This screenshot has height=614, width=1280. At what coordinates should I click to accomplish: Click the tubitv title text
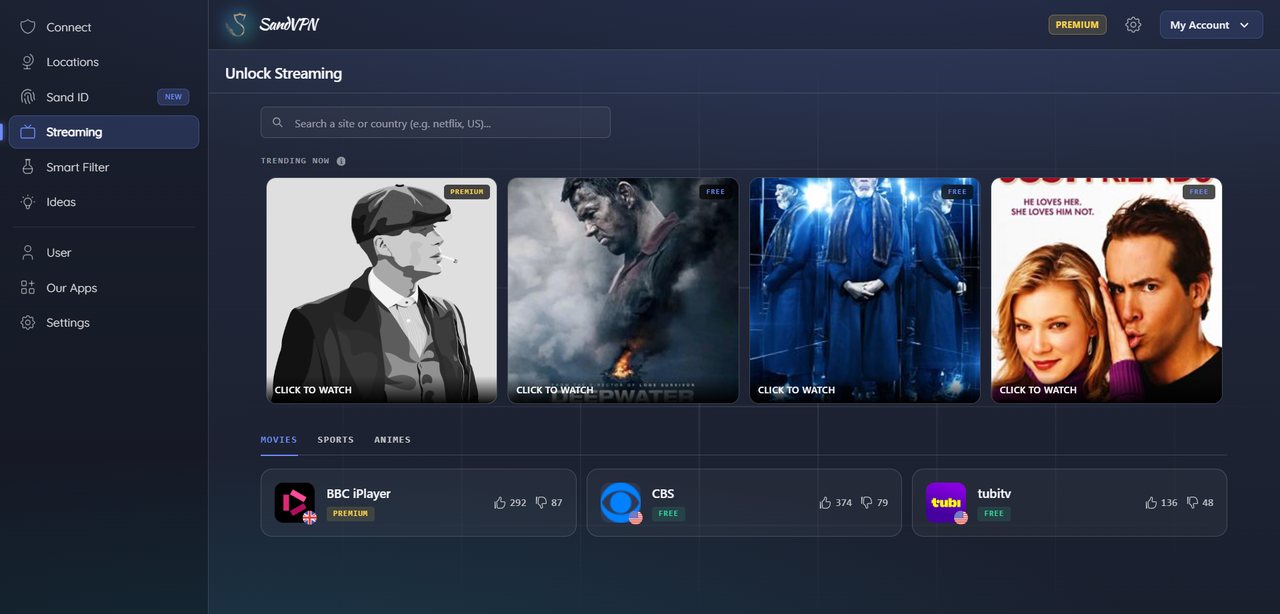(995, 494)
